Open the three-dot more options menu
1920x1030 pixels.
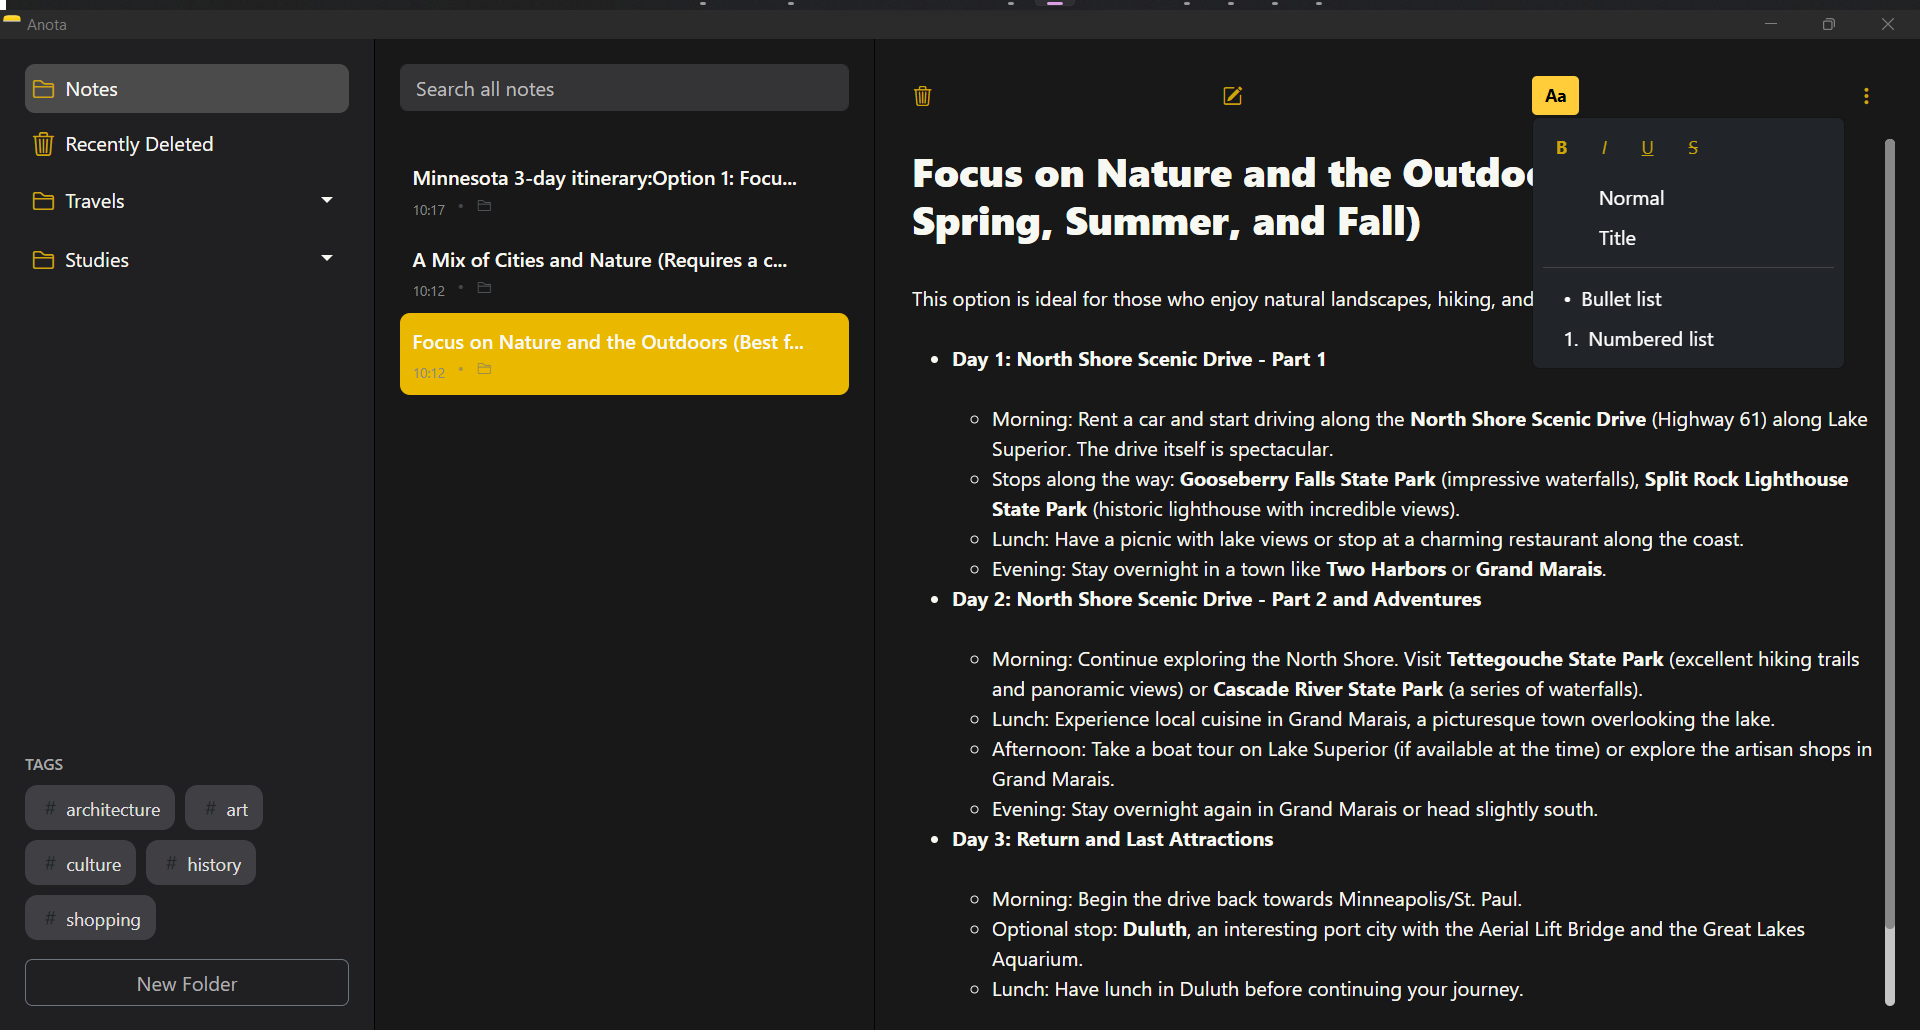(1866, 96)
